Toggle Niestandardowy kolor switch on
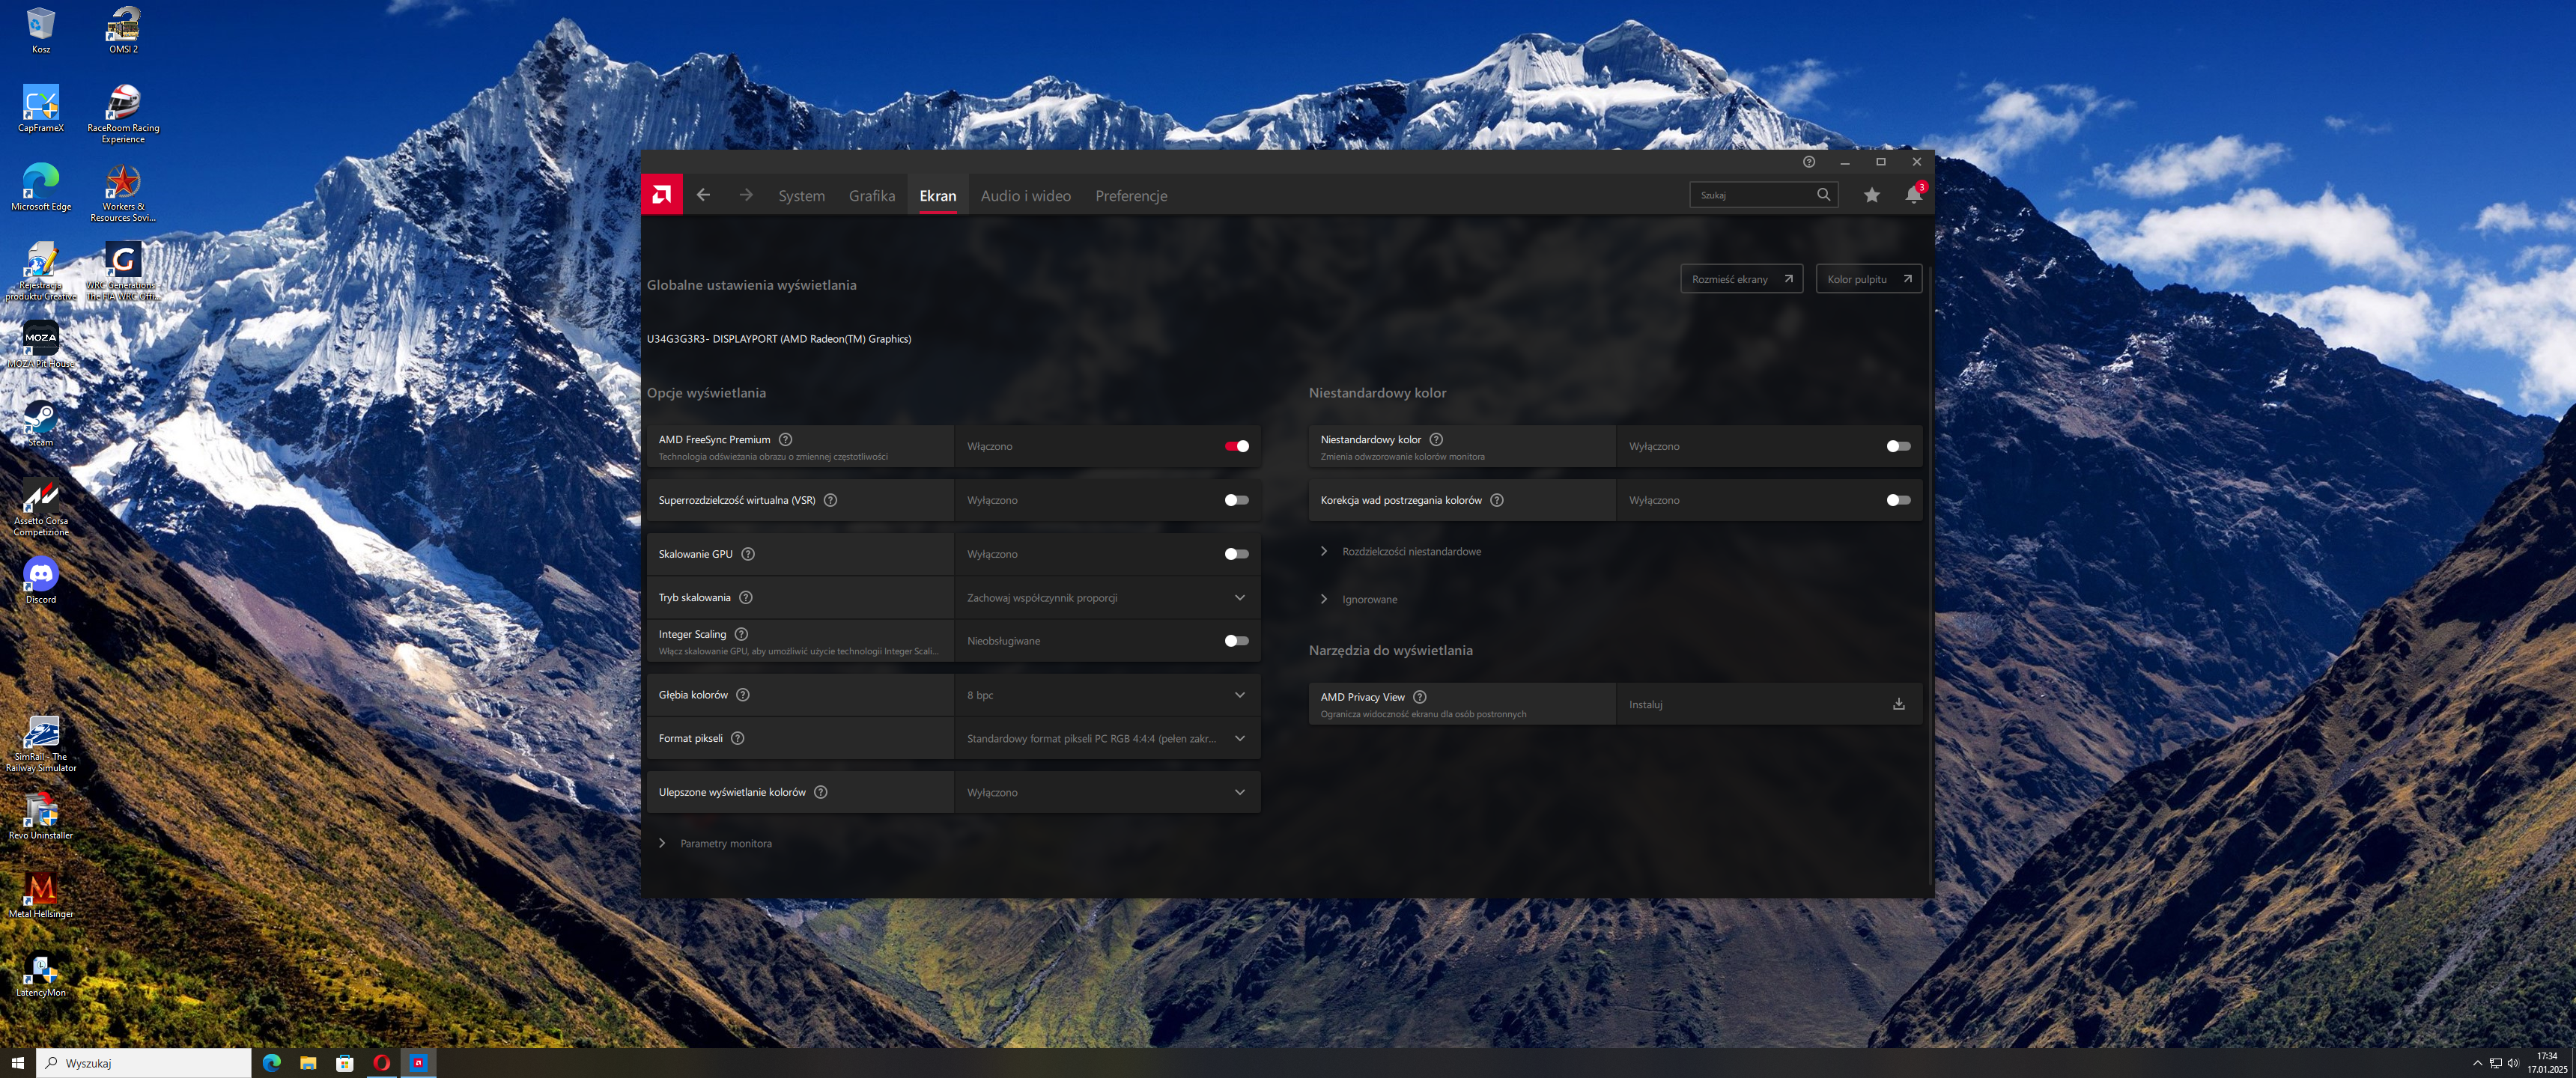2576x1078 pixels. 1897,446
